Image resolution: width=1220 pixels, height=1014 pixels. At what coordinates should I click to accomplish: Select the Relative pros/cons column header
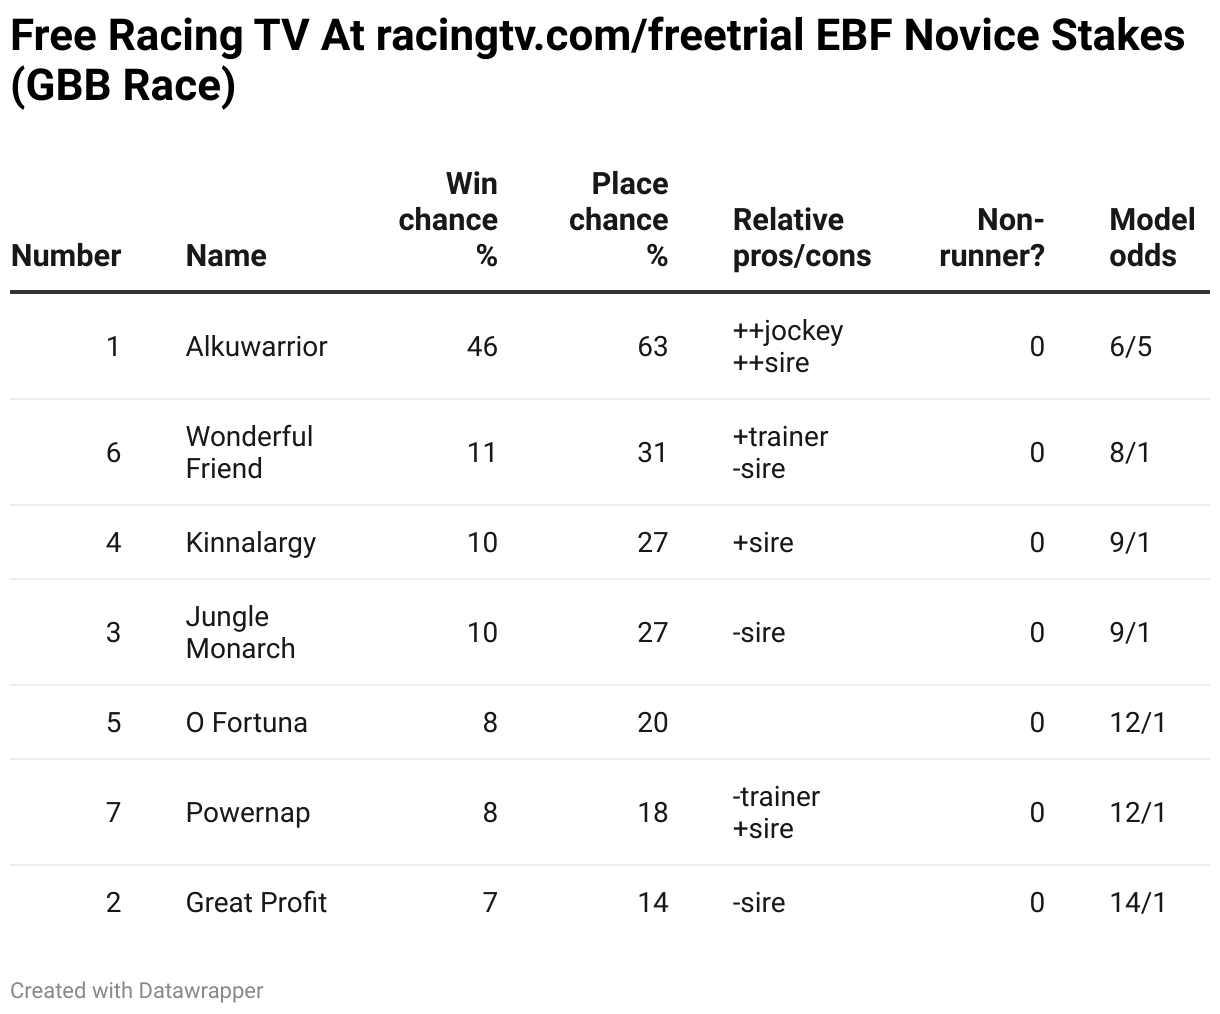(x=801, y=237)
